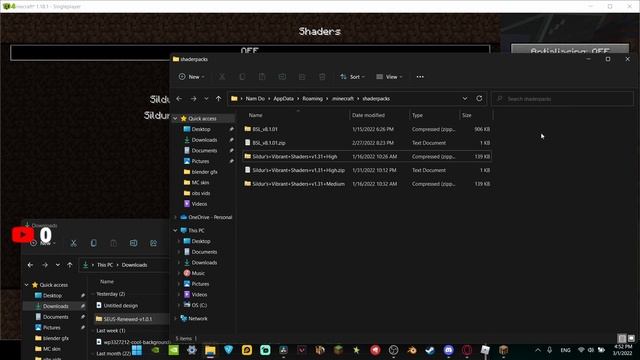Image resolution: width=640 pixels, height=360 pixels.
Task: Open the View menu
Action: [389, 77]
